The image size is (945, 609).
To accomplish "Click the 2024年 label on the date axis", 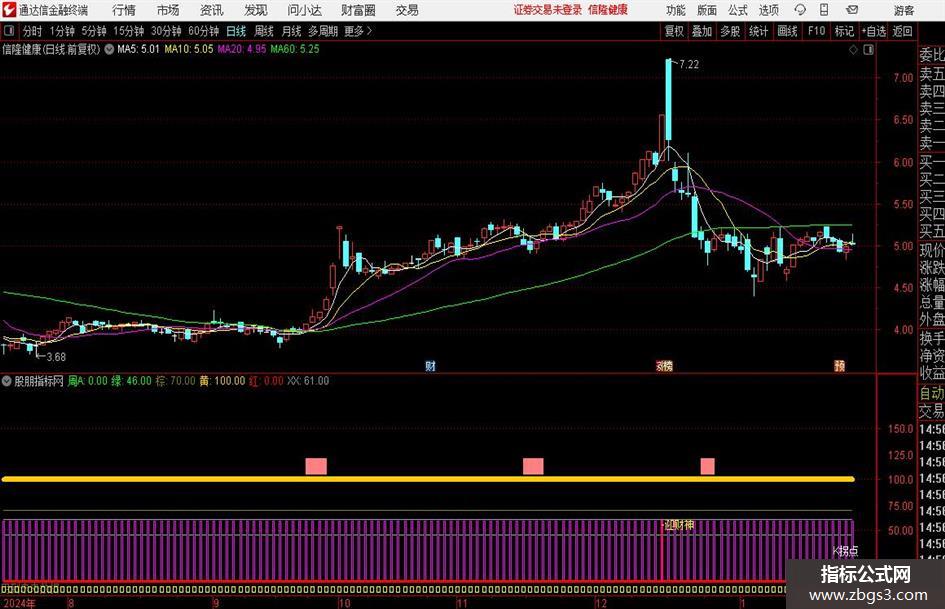I will point(19,603).
